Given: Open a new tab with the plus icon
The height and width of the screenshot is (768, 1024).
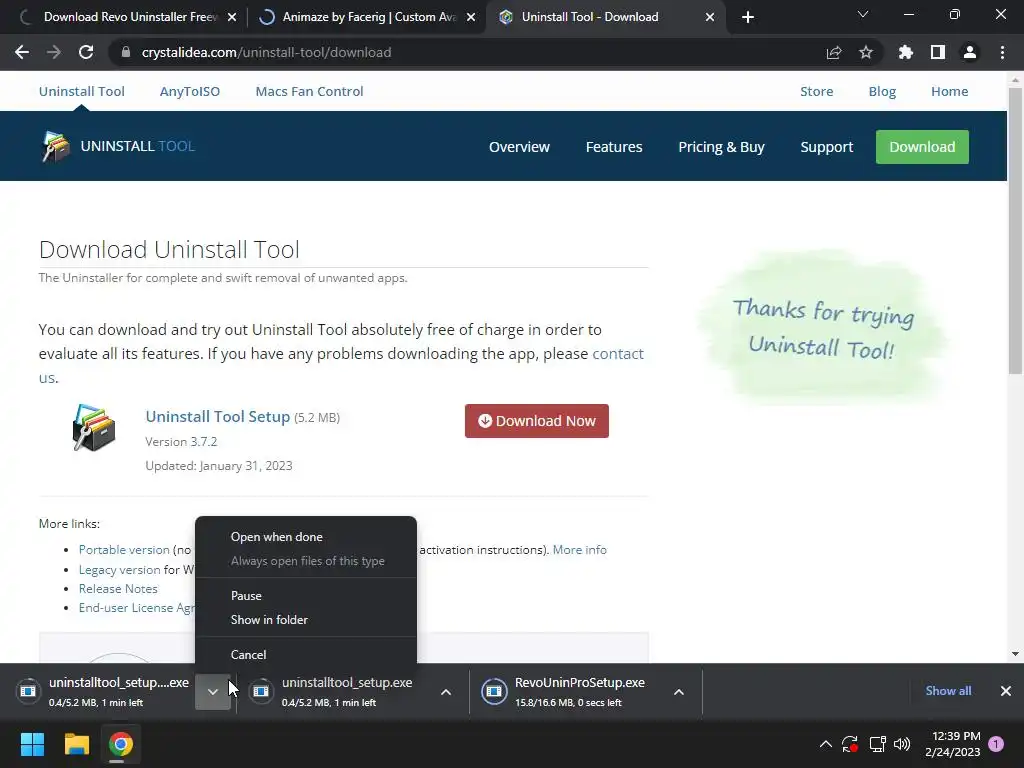Looking at the screenshot, I should 748,17.
